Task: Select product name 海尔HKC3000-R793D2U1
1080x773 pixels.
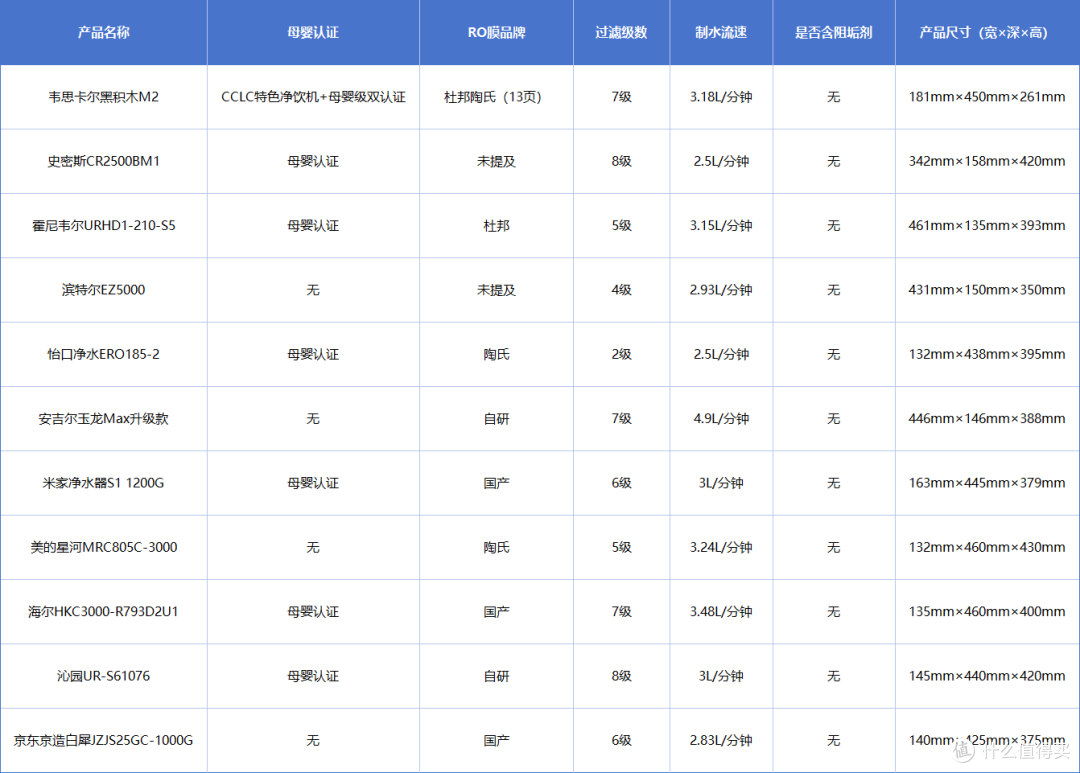Action: coord(103,611)
